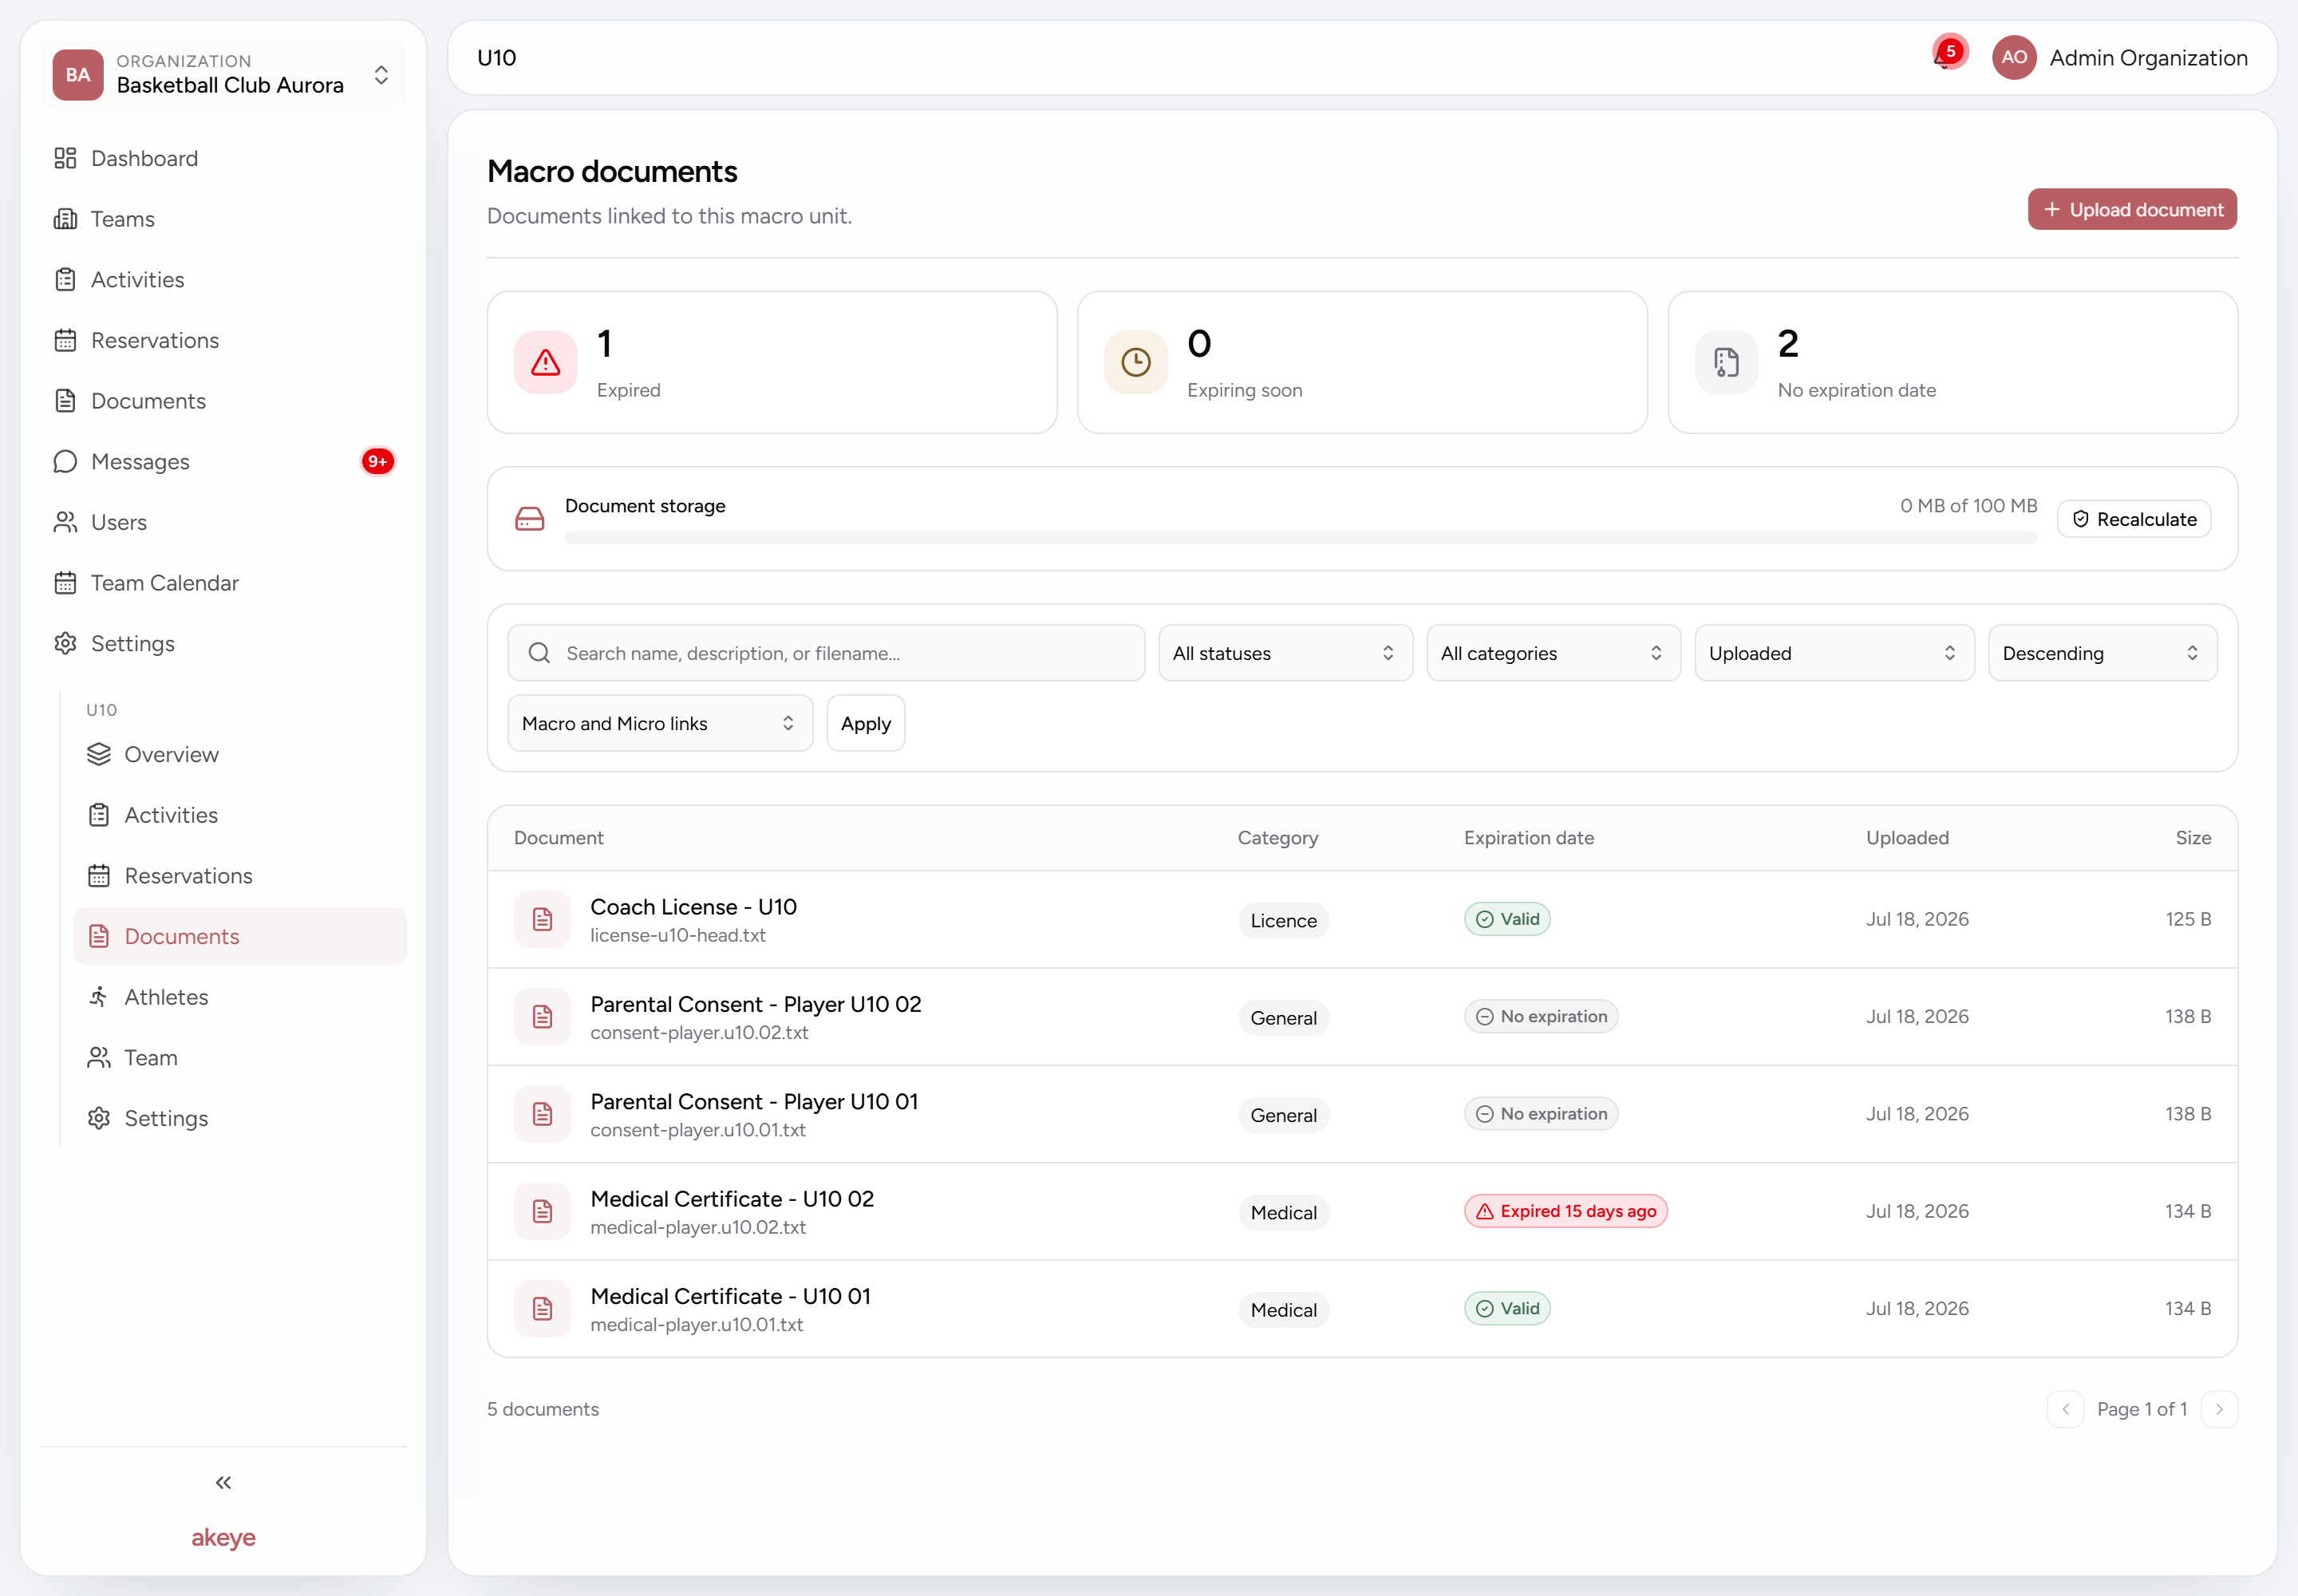Image resolution: width=2298 pixels, height=1596 pixels.
Task: Open top-level Reservations menu item
Action: (x=223, y=340)
